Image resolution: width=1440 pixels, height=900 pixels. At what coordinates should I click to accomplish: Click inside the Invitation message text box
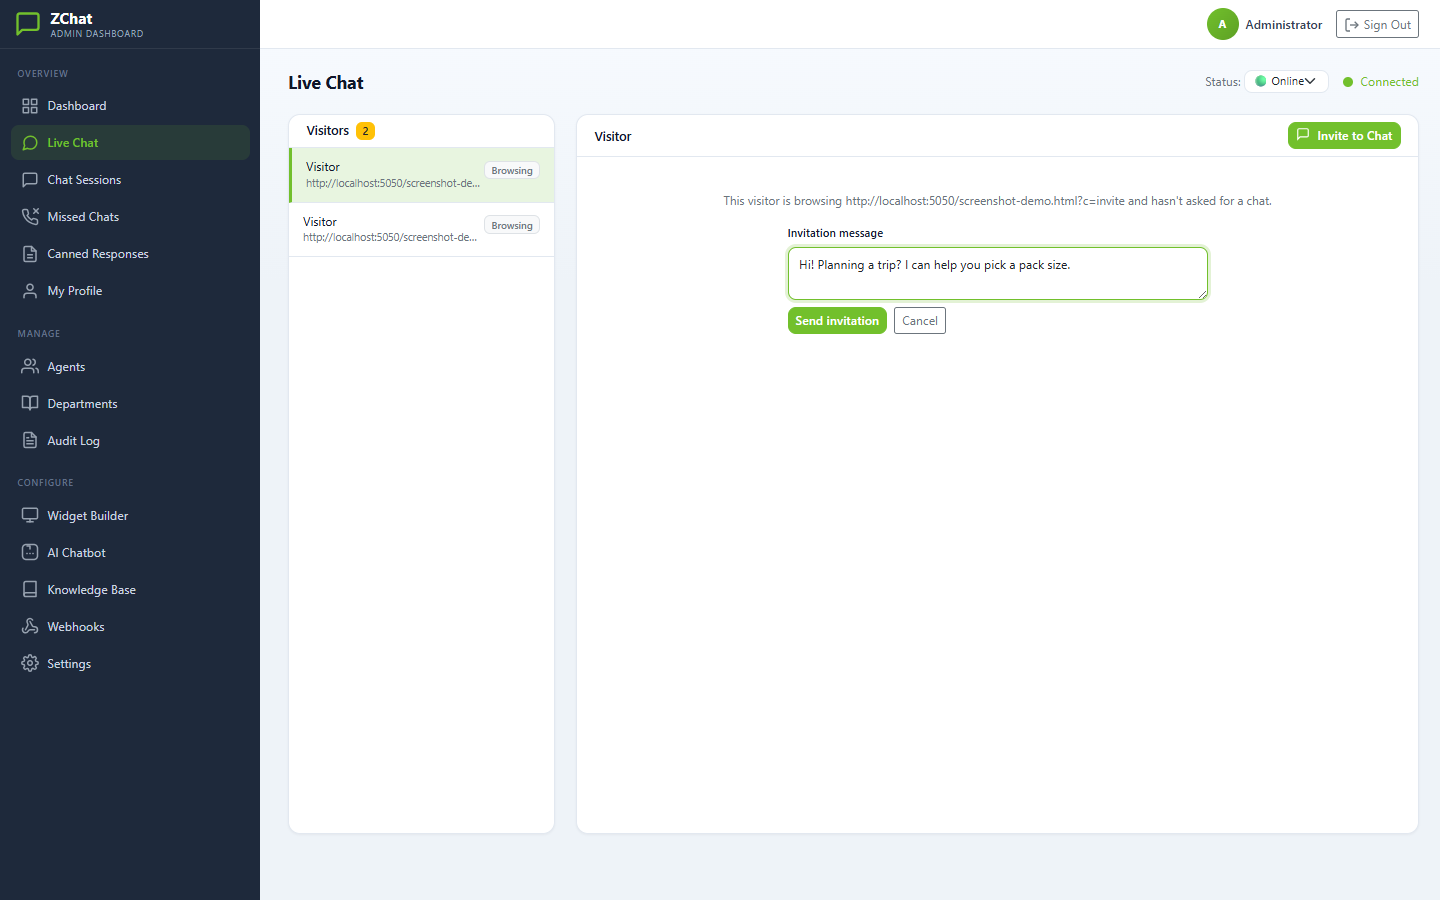point(998,273)
